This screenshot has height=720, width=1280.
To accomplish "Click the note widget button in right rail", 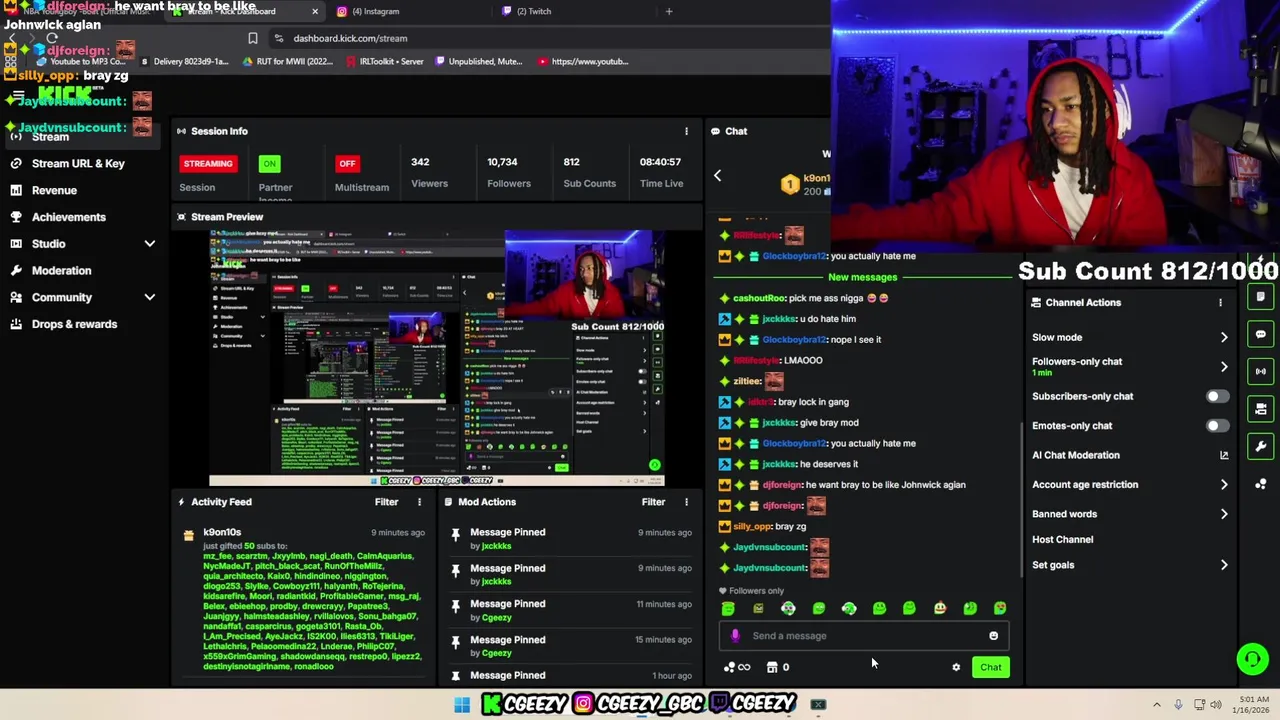I will 1261,297.
